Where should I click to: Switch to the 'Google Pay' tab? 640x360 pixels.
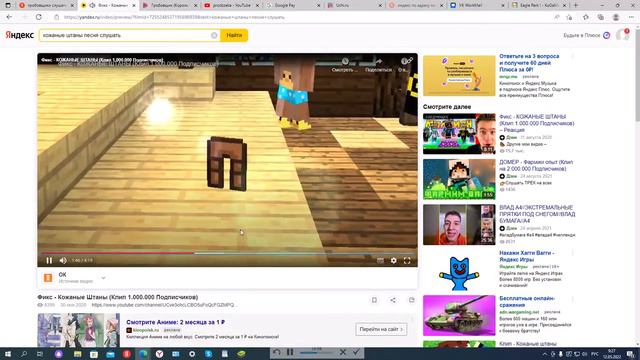(x=292, y=5)
